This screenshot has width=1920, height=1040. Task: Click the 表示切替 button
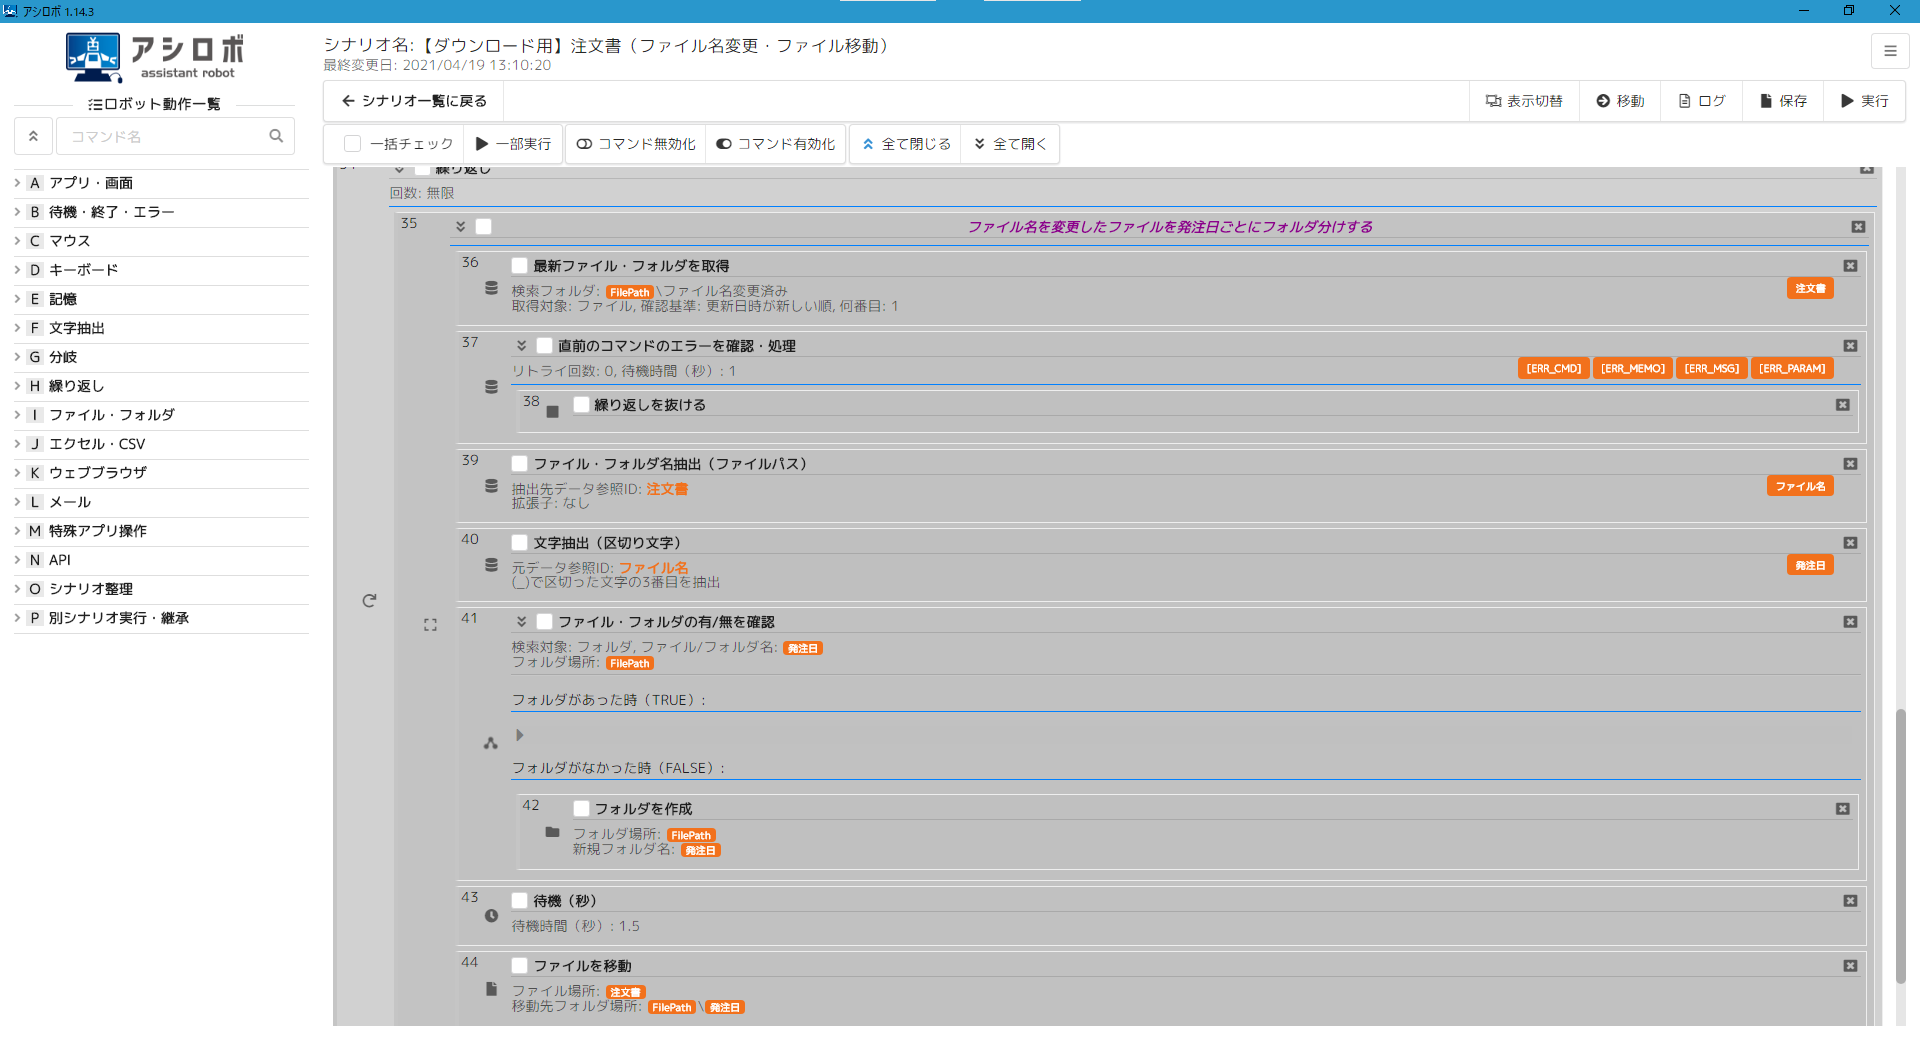(1524, 101)
